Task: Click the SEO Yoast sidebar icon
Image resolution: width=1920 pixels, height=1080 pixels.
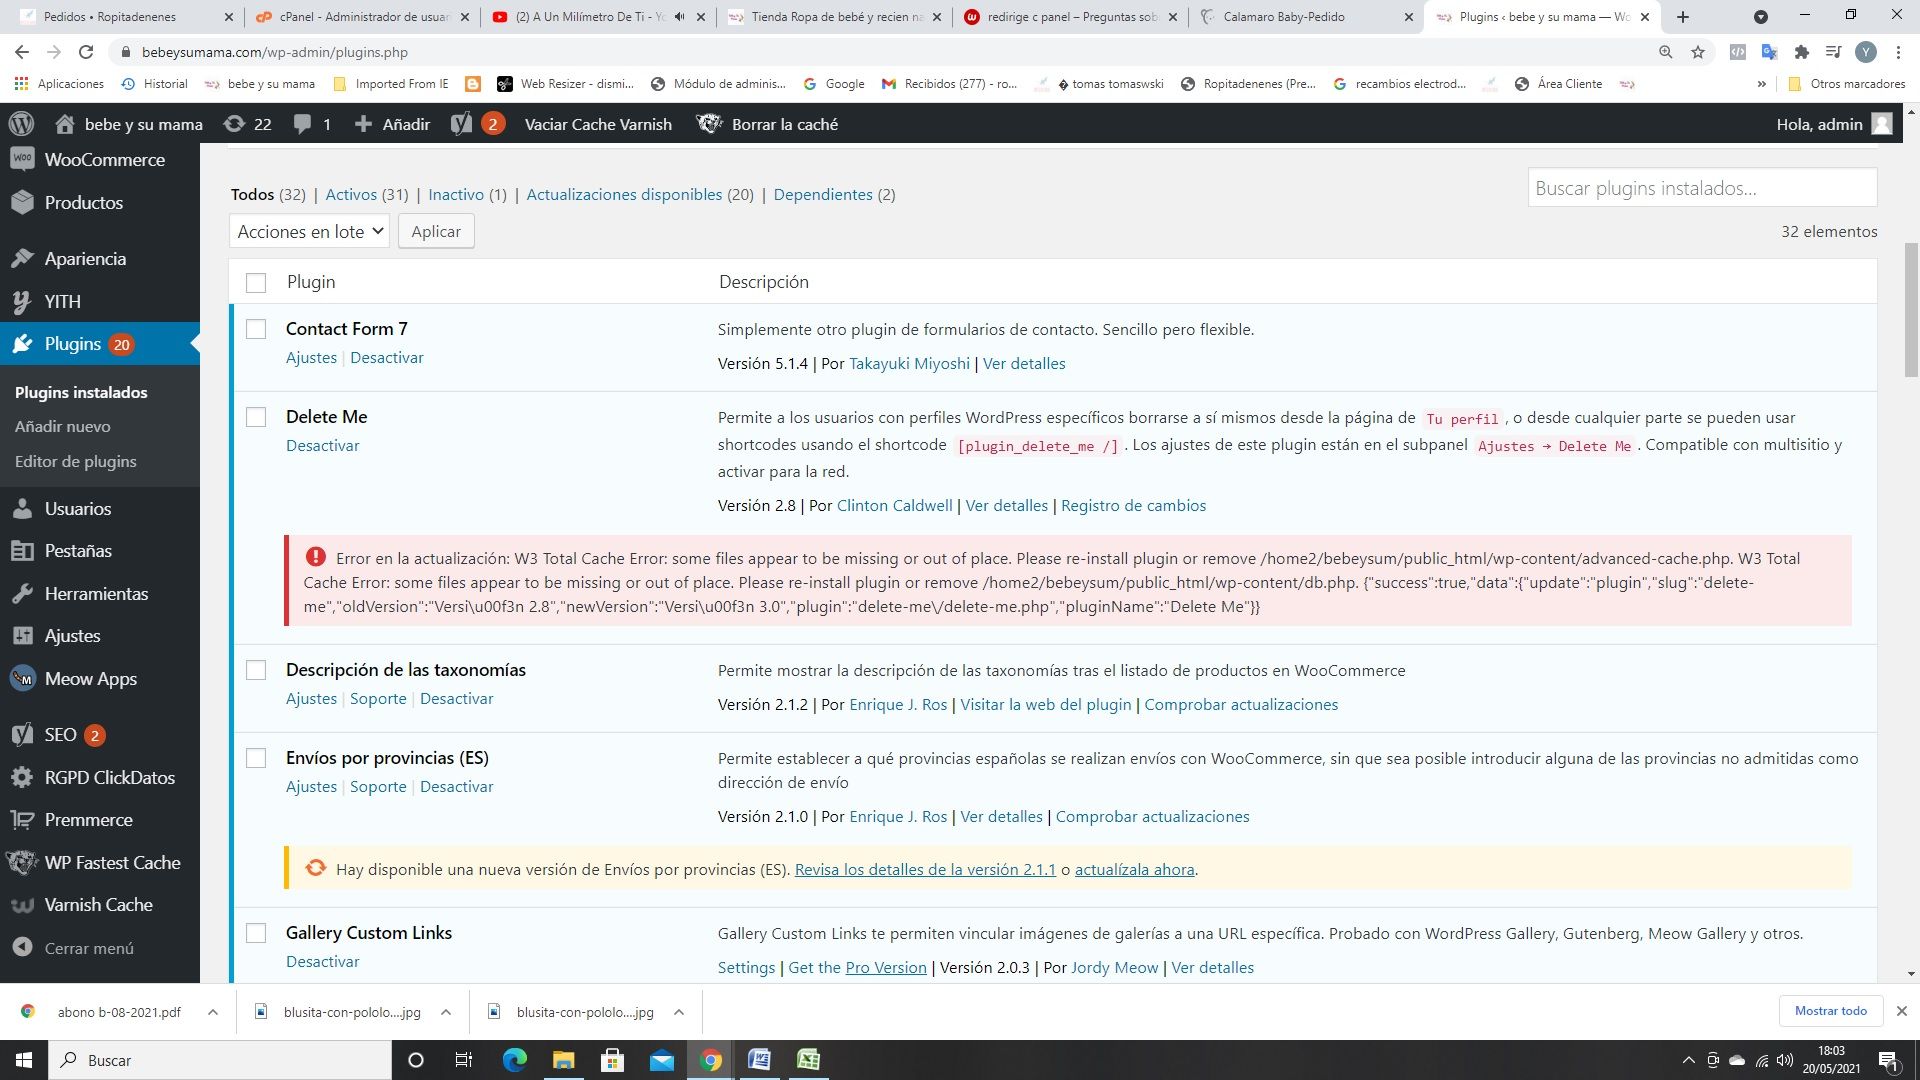Action: click(22, 735)
